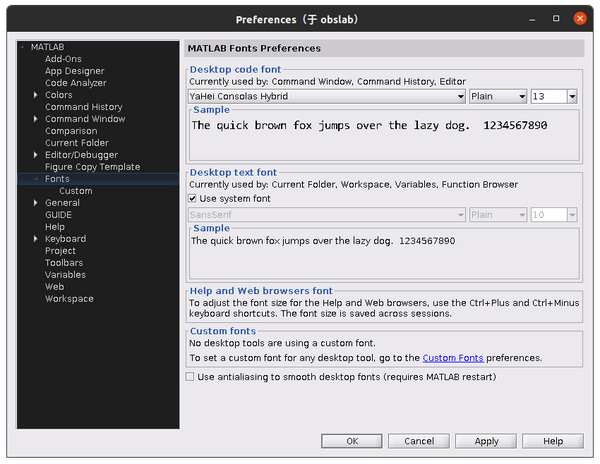Select Current Folder preferences
Image resolution: width=600 pixels, height=464 pixels.
[77, 143]
